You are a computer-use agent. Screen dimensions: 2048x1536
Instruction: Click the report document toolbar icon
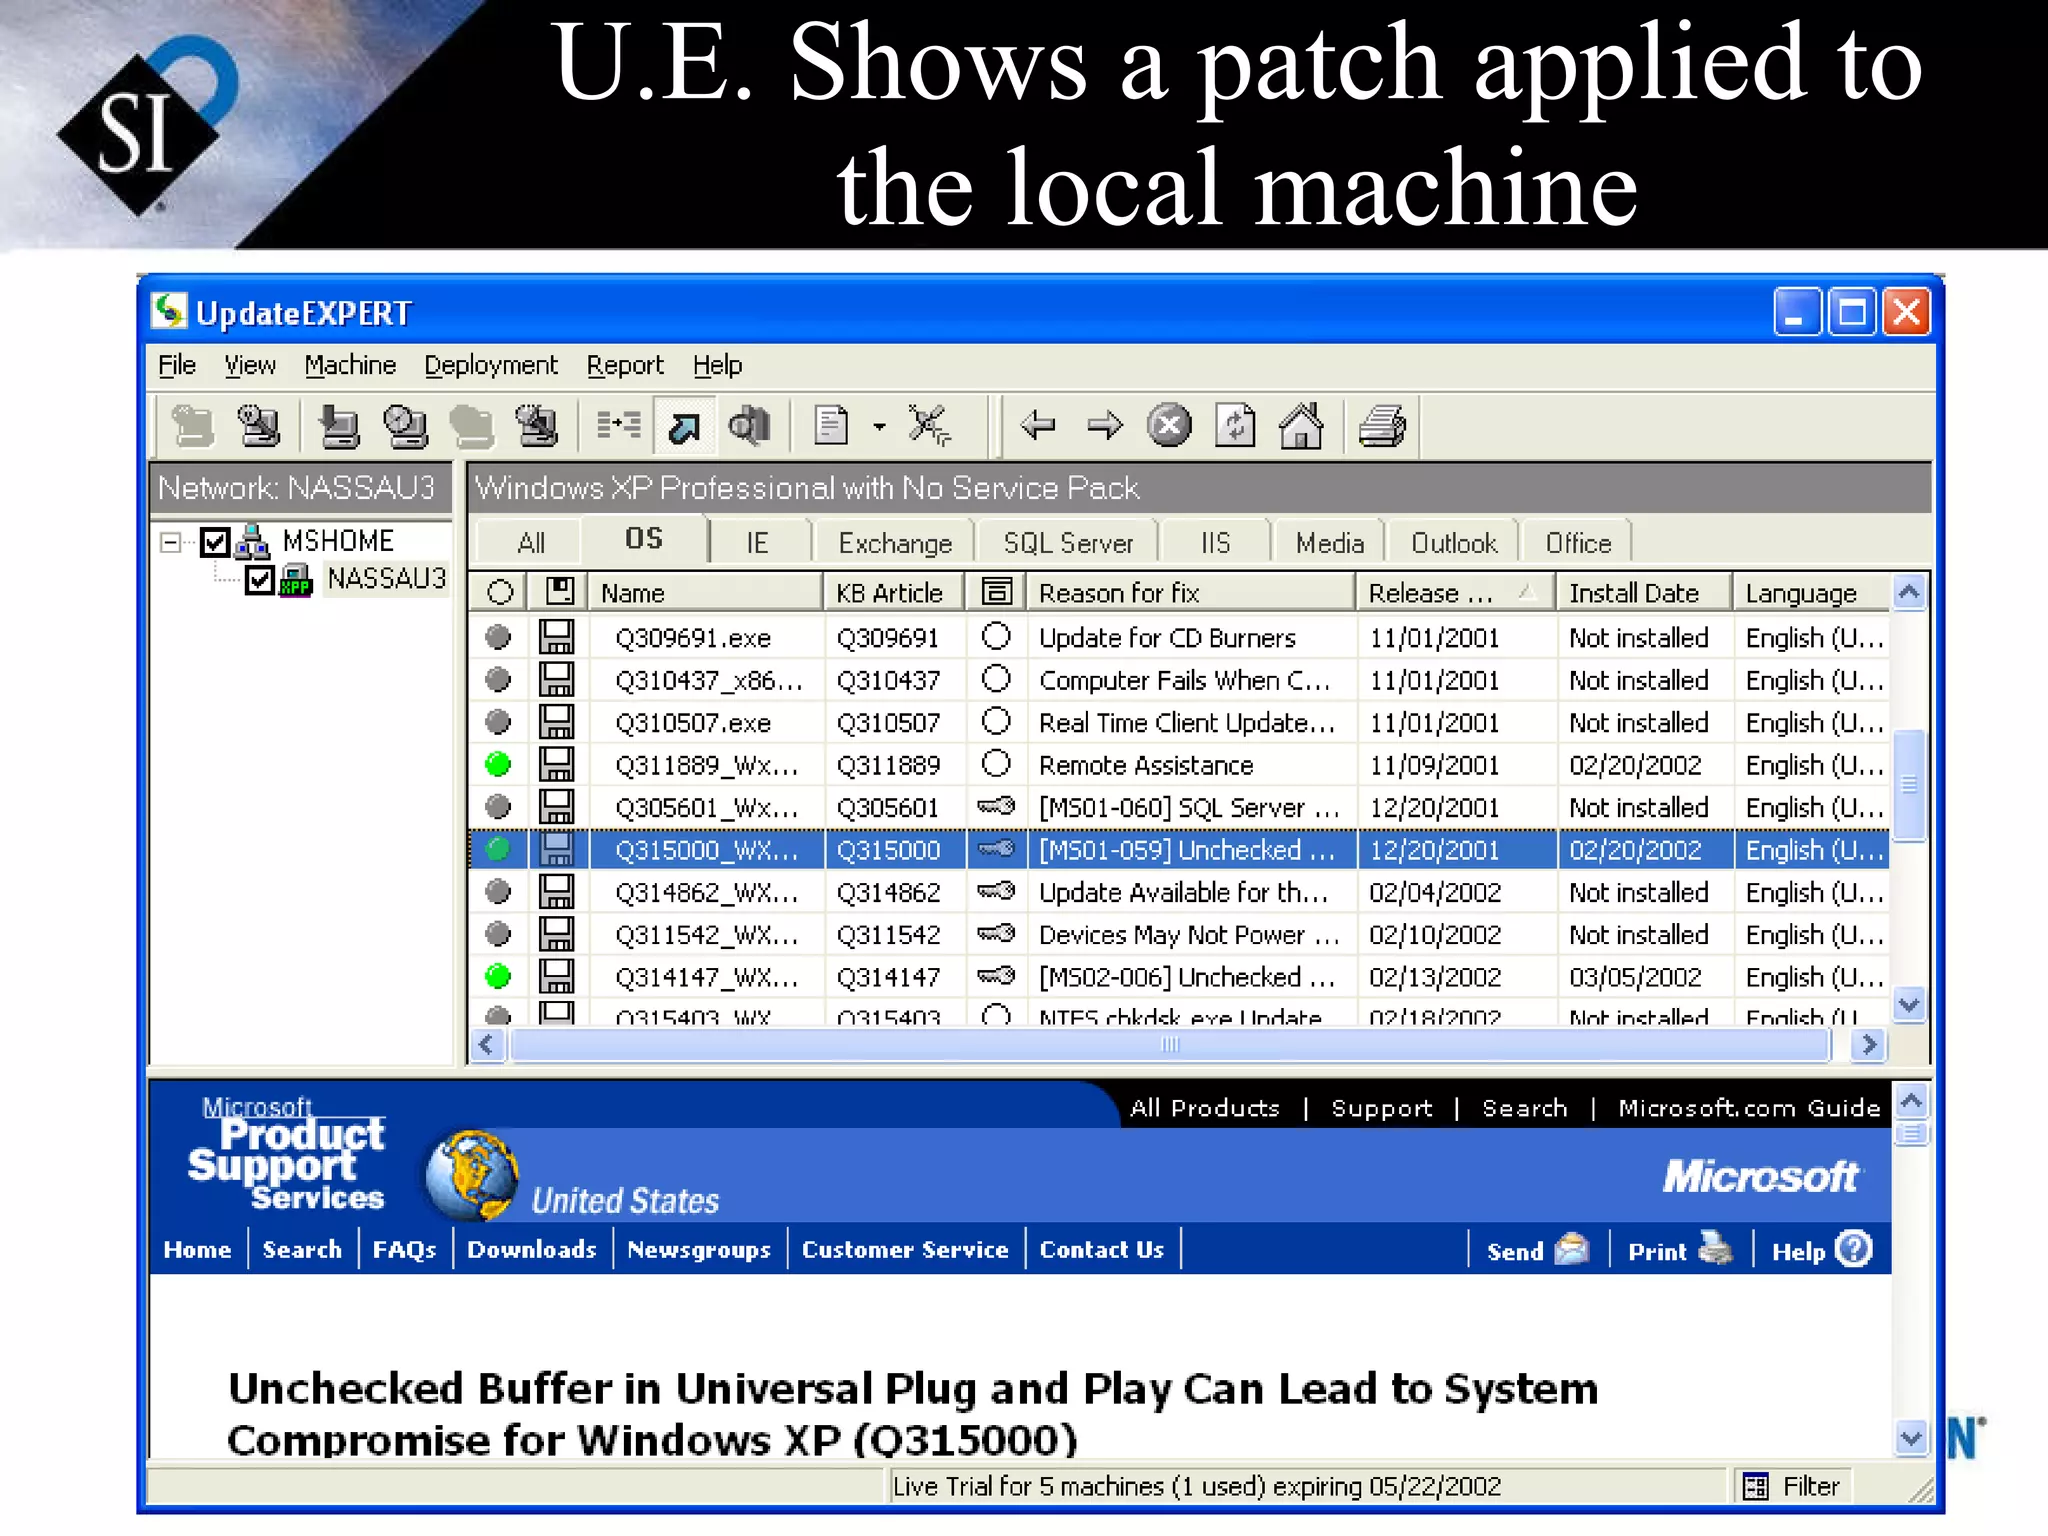(830, 426)
